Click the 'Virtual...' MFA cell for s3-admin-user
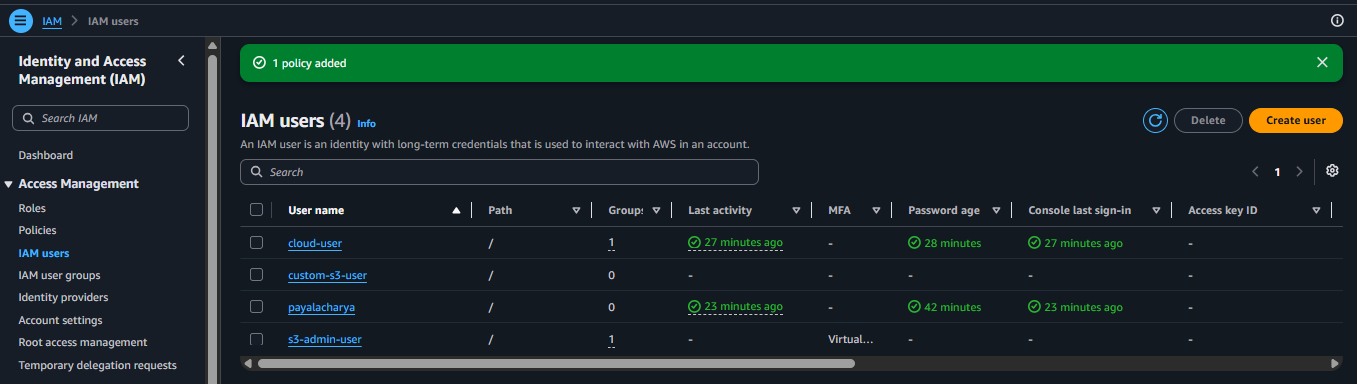The height and width of the screenshot is (384, 1357). pyautogui.click(x=851, y=339)
